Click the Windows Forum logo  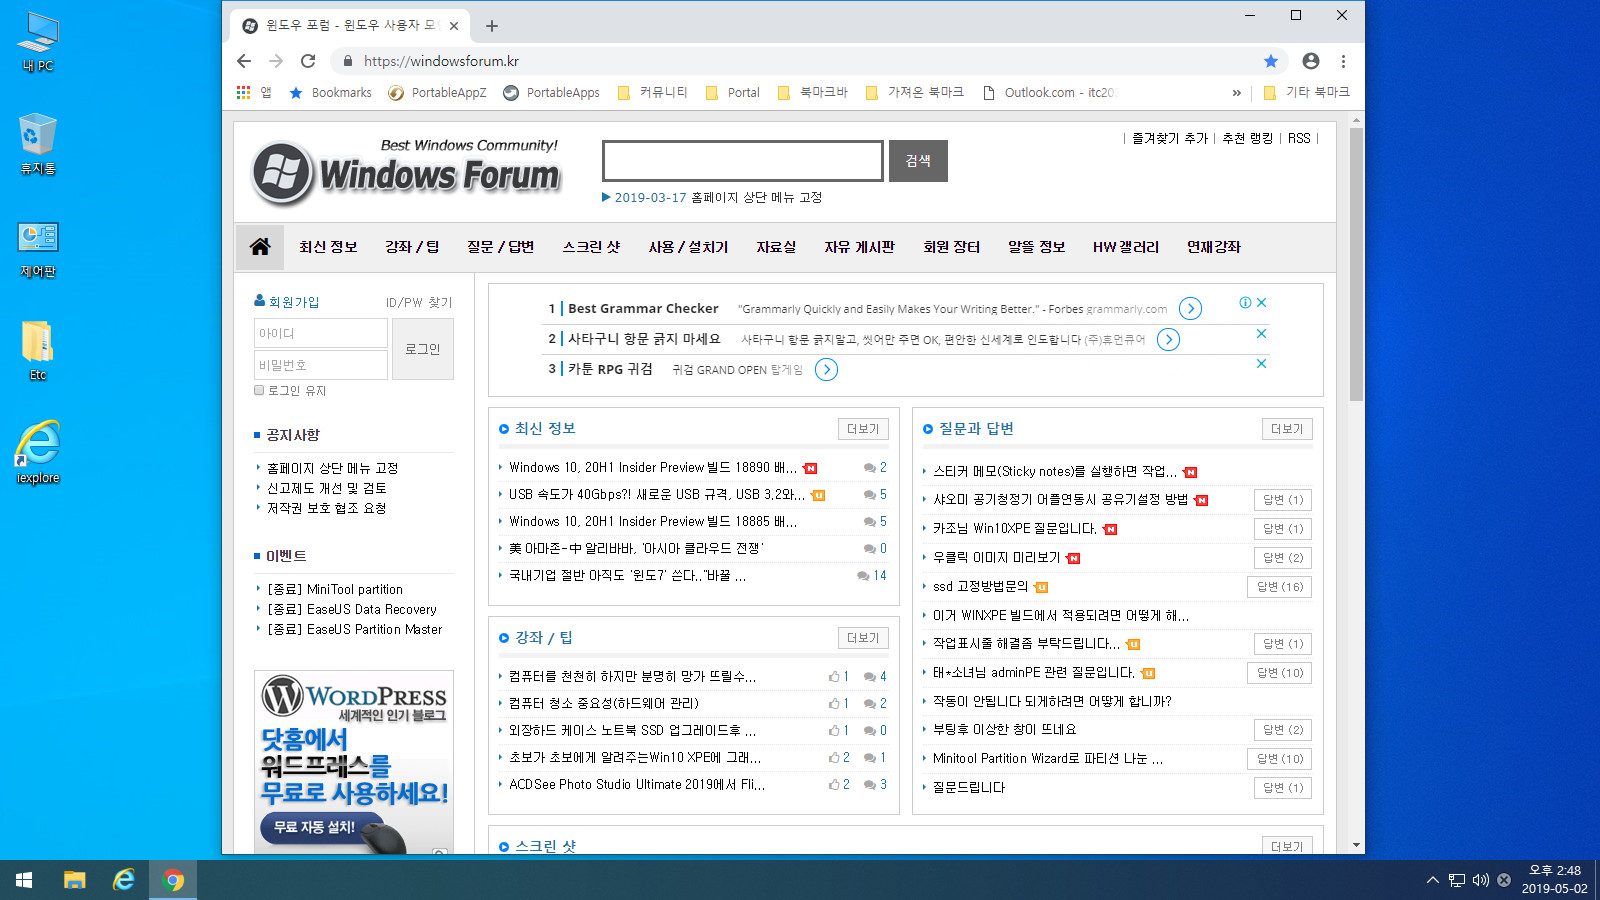click(405, 171)
